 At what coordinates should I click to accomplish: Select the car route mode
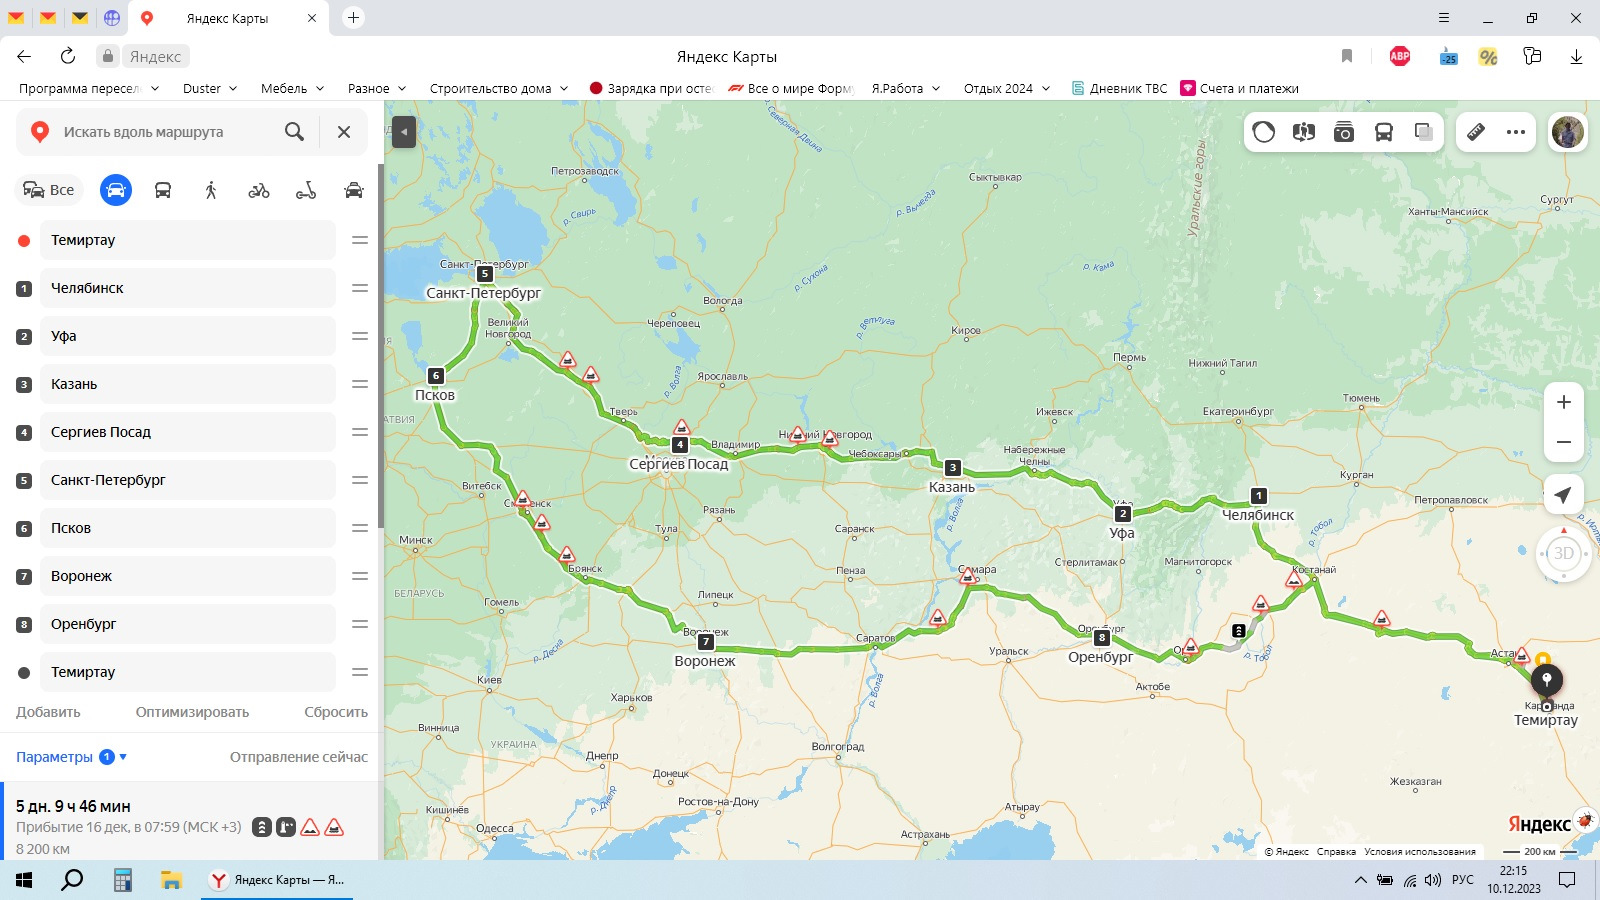click(x=116, y=190)
